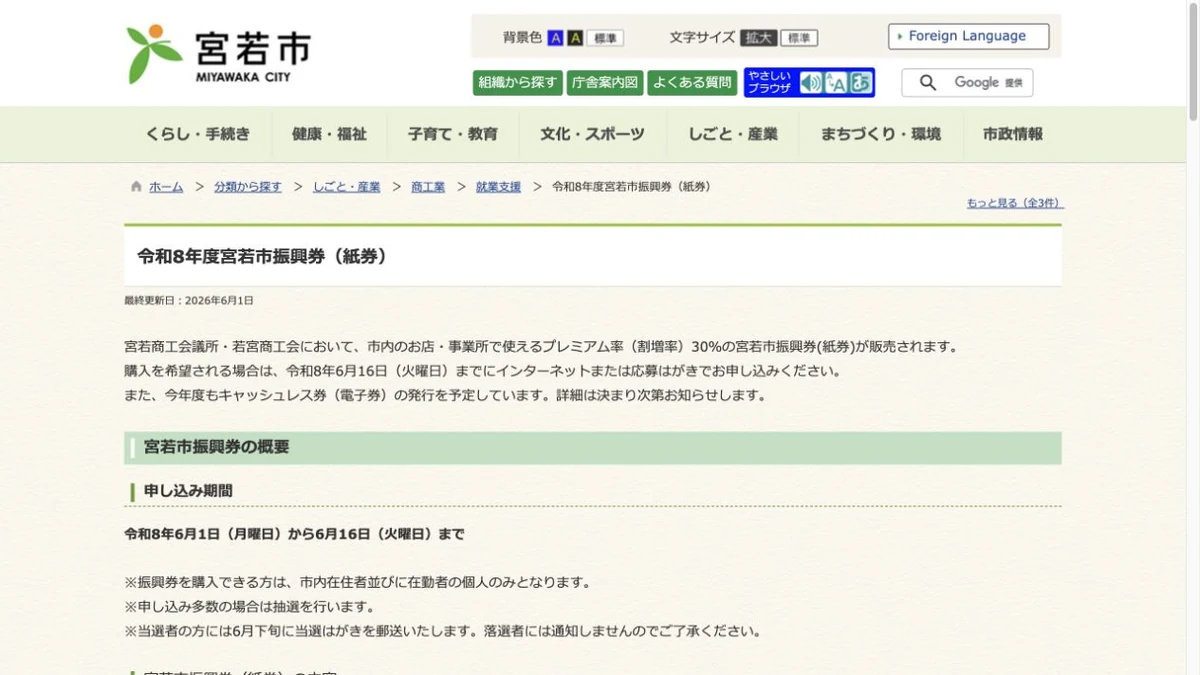Click the breadcrumb home icon

tap(136, 187)
